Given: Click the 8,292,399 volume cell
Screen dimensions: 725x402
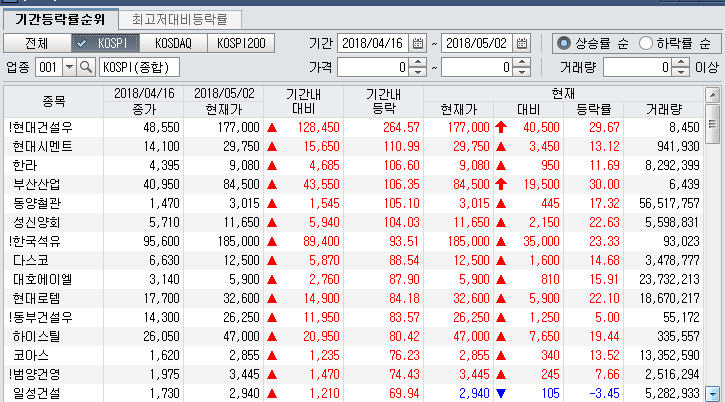Looking at the screenshot, I should click(672, 165).
